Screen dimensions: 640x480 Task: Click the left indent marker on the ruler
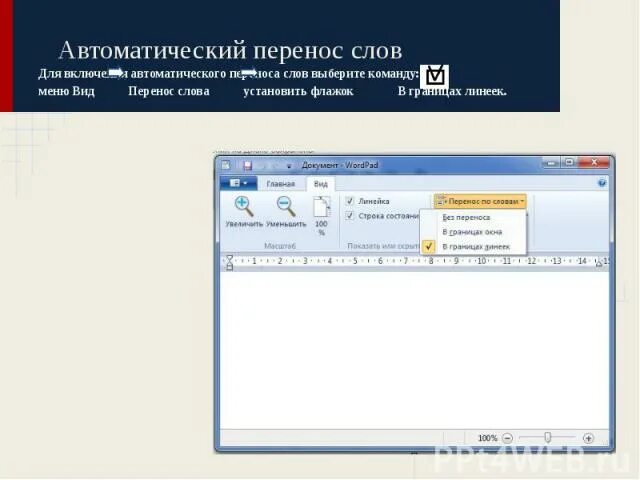[230, 262]
